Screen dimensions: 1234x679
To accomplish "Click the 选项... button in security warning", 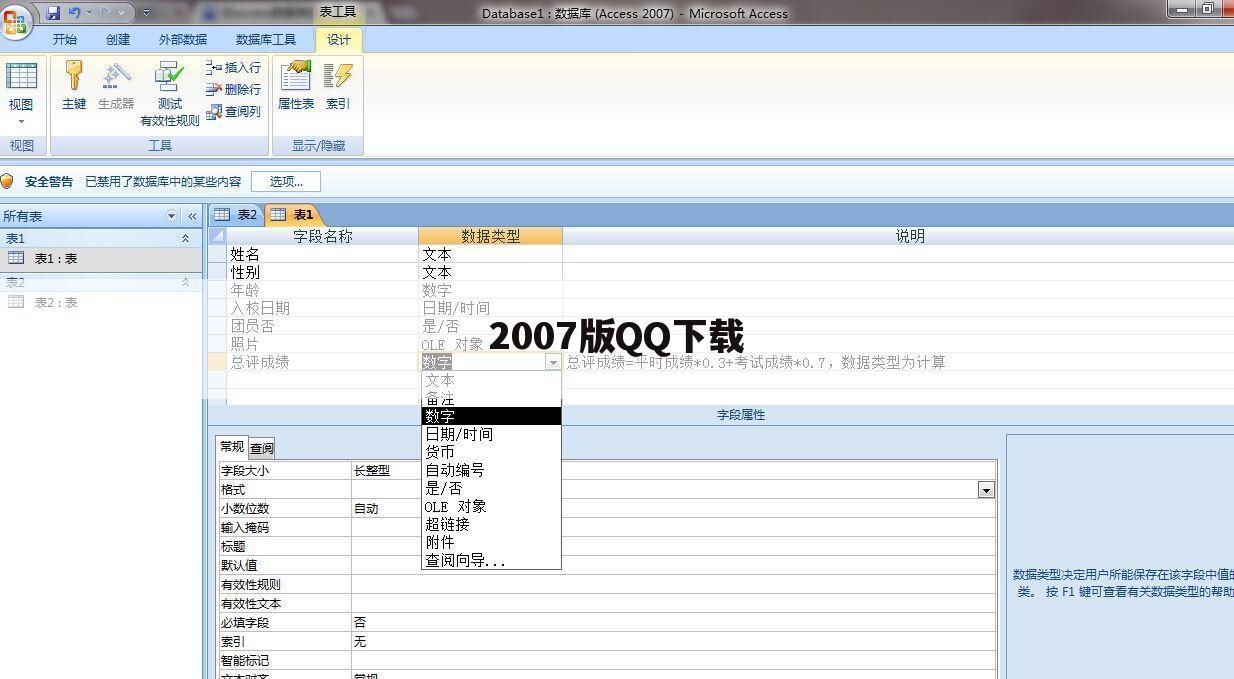I will (x=286, y=181).
